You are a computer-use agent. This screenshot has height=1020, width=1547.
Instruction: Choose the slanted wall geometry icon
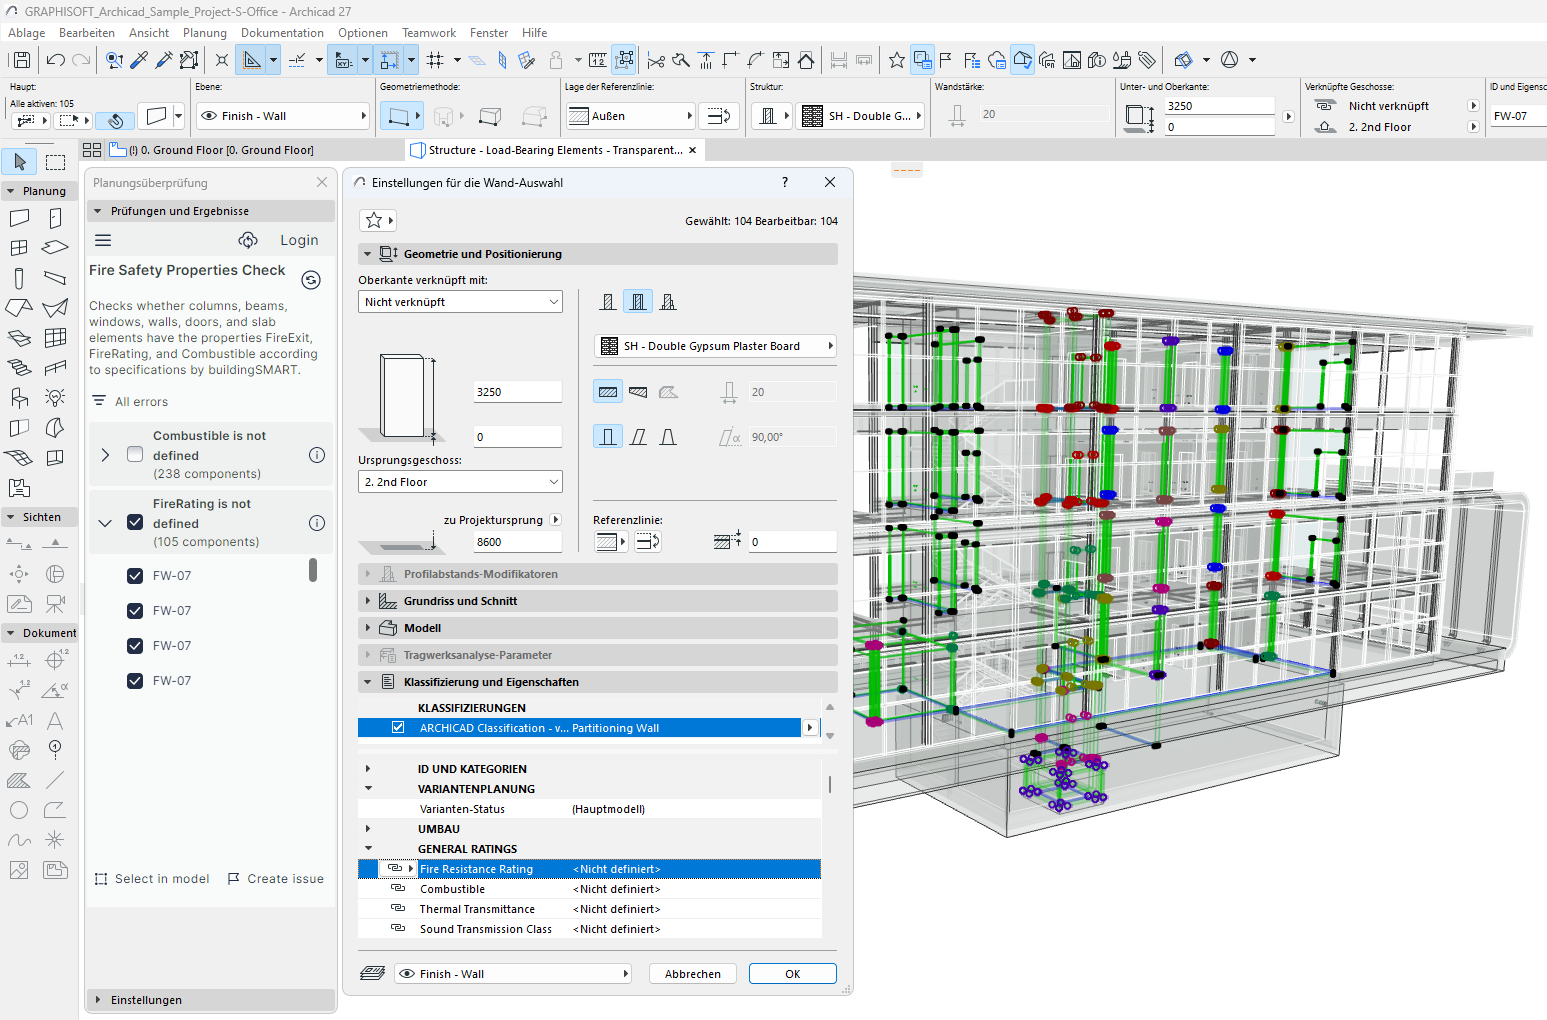point(638,437)
